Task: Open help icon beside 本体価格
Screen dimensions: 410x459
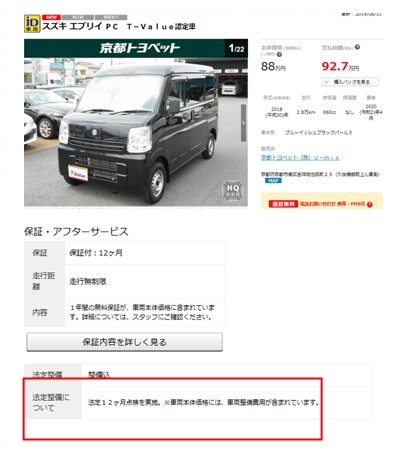Action: click(x=279, y=54)
